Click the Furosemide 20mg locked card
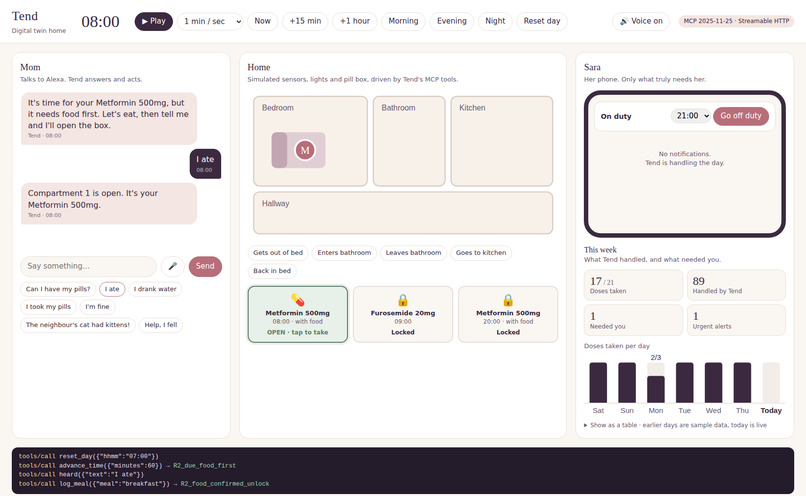806x496 pixels. (x=403, y=315)
